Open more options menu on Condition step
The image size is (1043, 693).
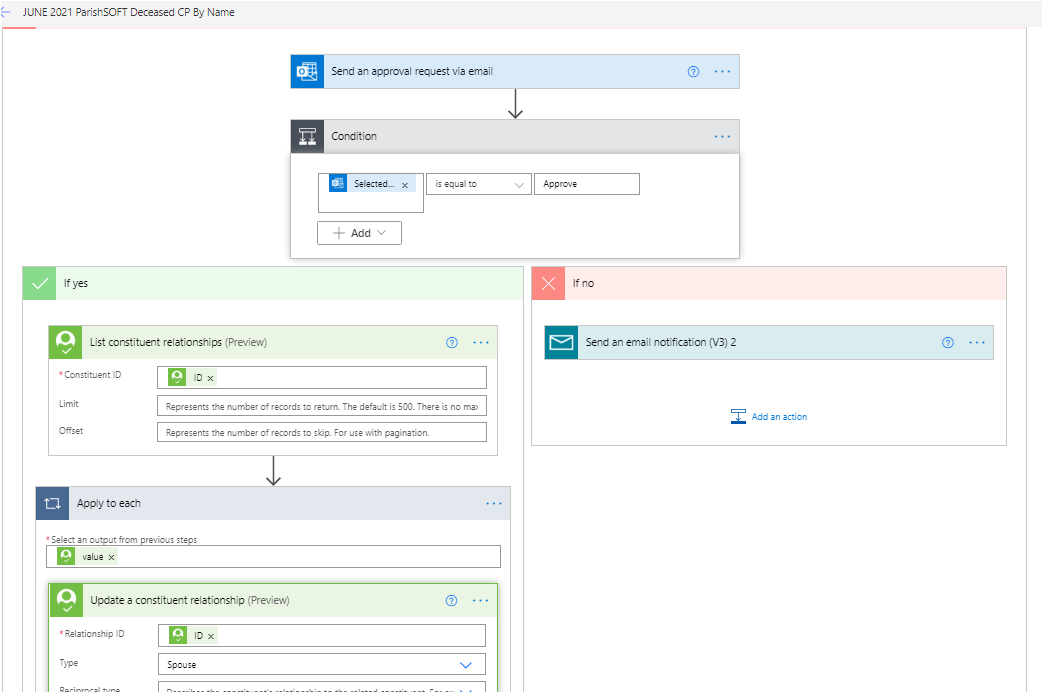(x=722, y=136)
